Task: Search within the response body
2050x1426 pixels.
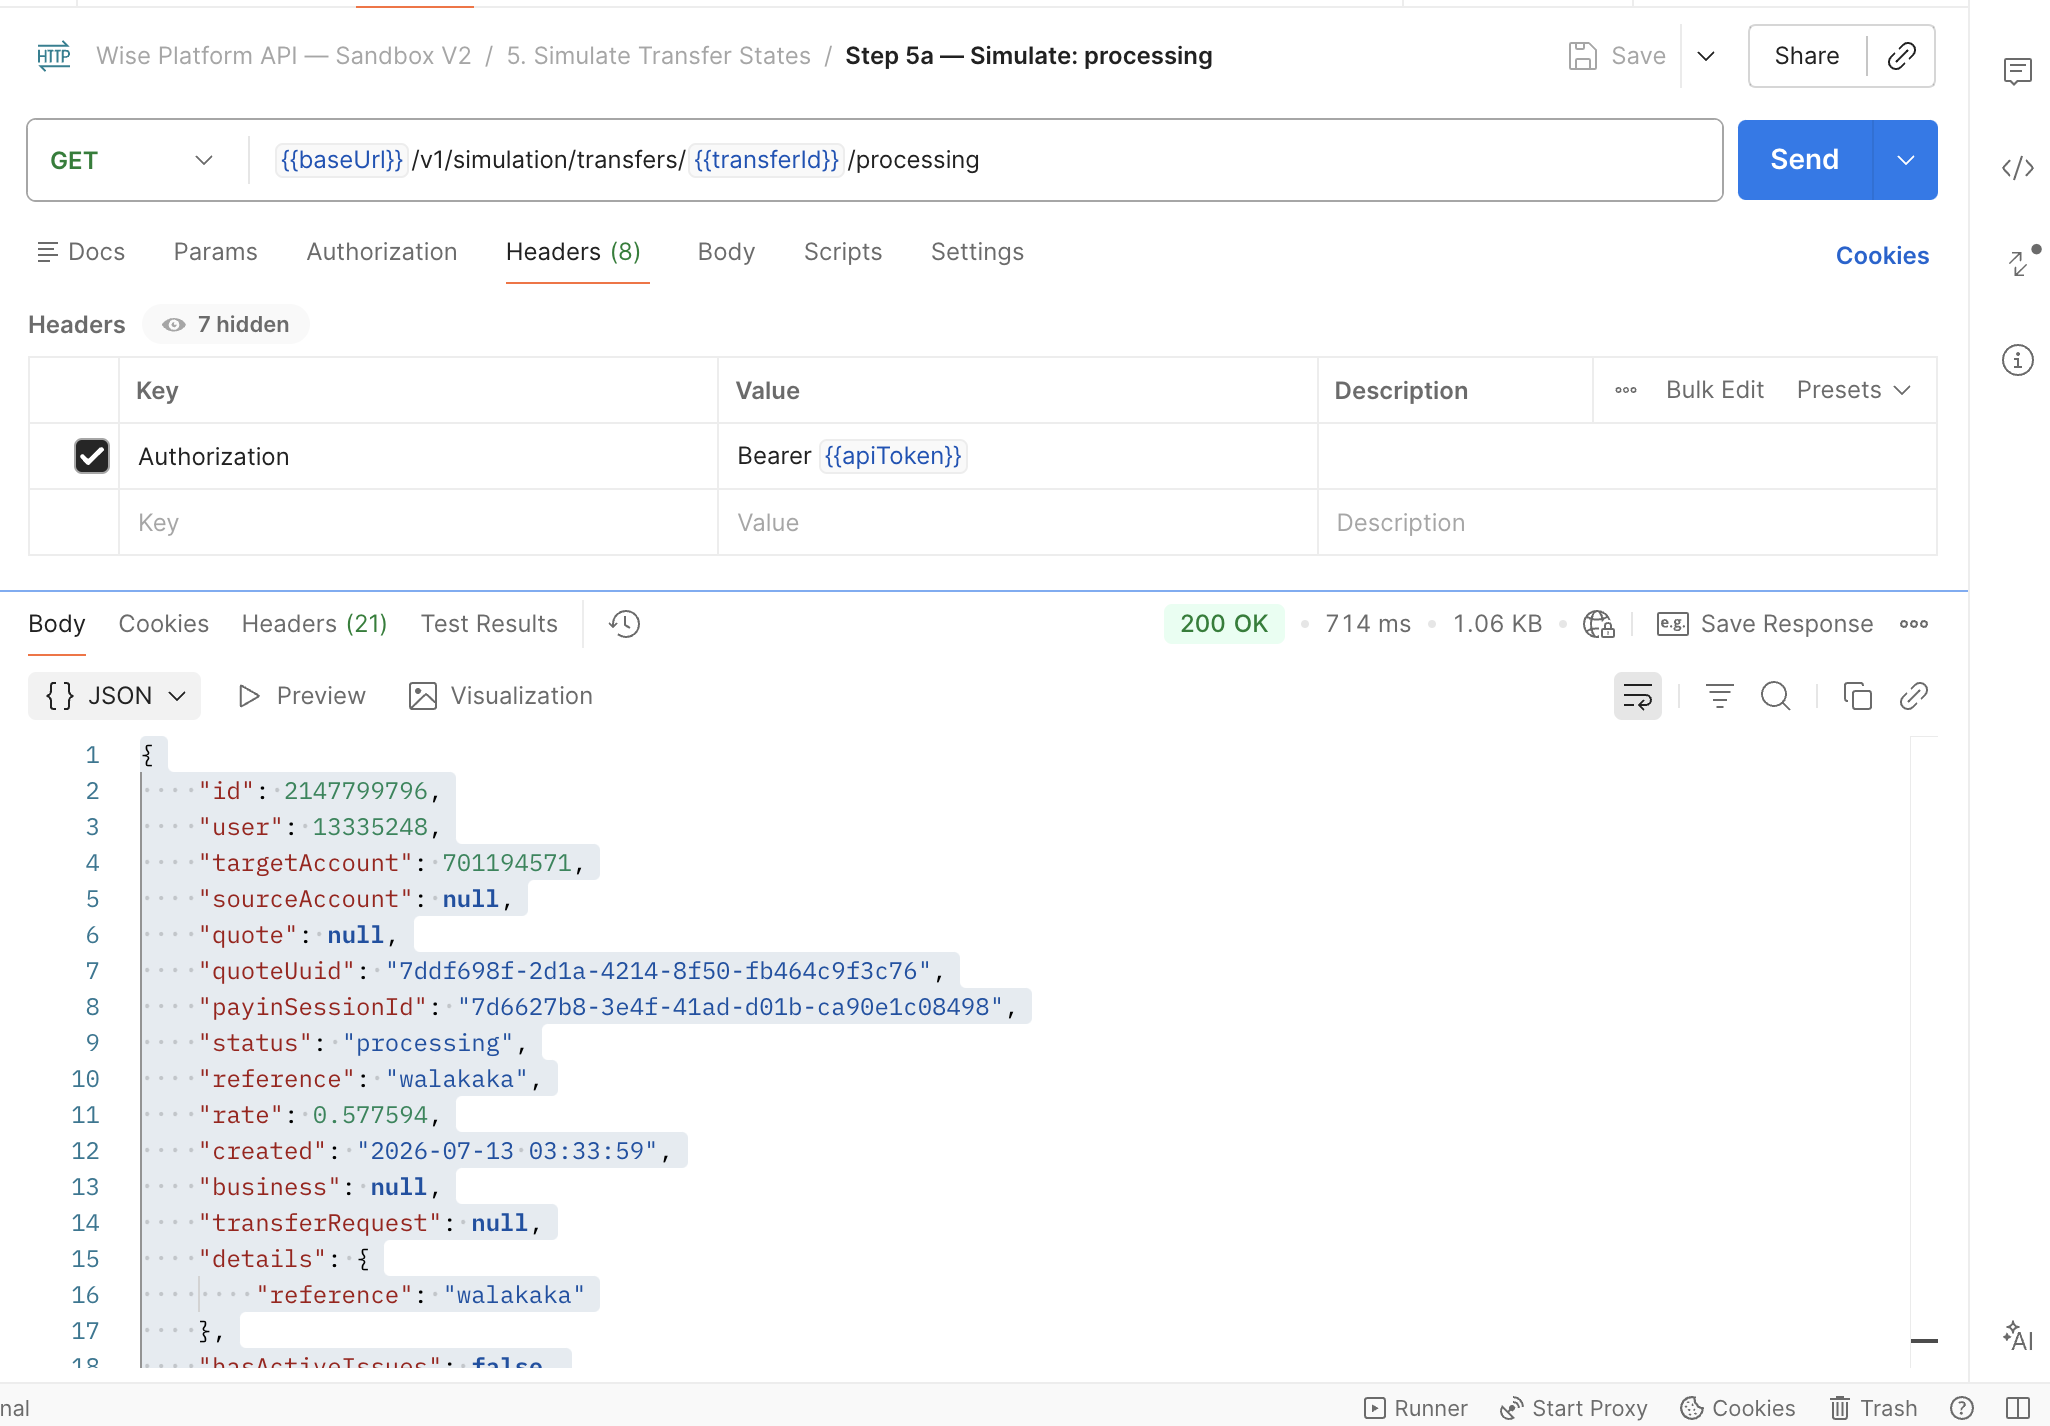Action: tap(1776, 696)
